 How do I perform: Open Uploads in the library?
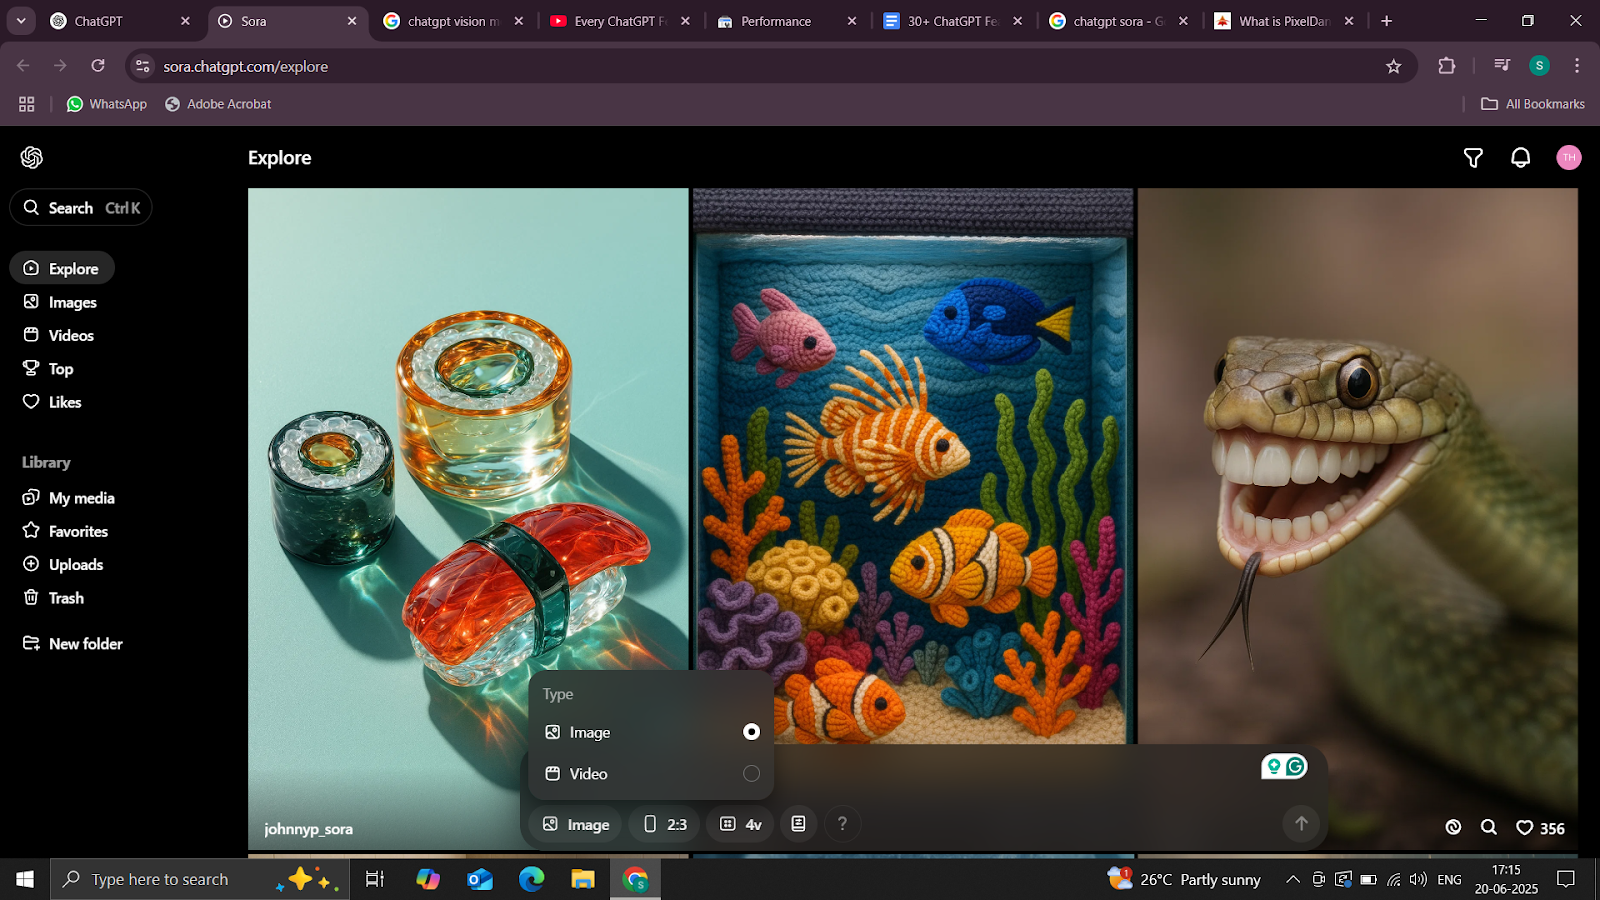[x=63, y=564]
